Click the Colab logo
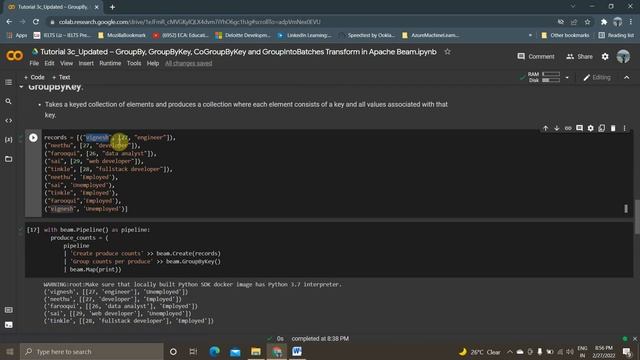Screen dimensions: 640x360 [15, 55]
